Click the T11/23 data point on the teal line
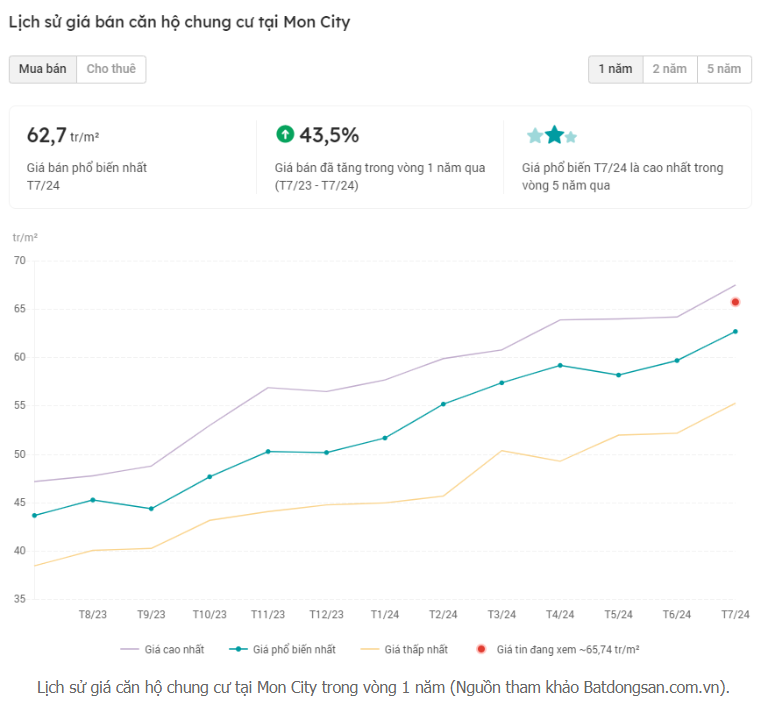 coord(268,451)
